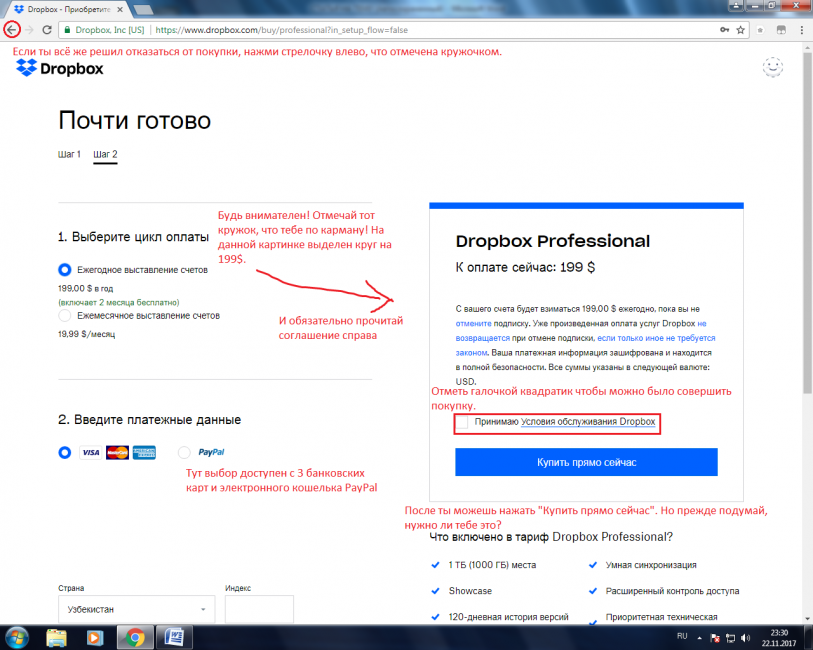Click the '1 ТБ (1000 ГБ) места' feature text

pos(492,565)
